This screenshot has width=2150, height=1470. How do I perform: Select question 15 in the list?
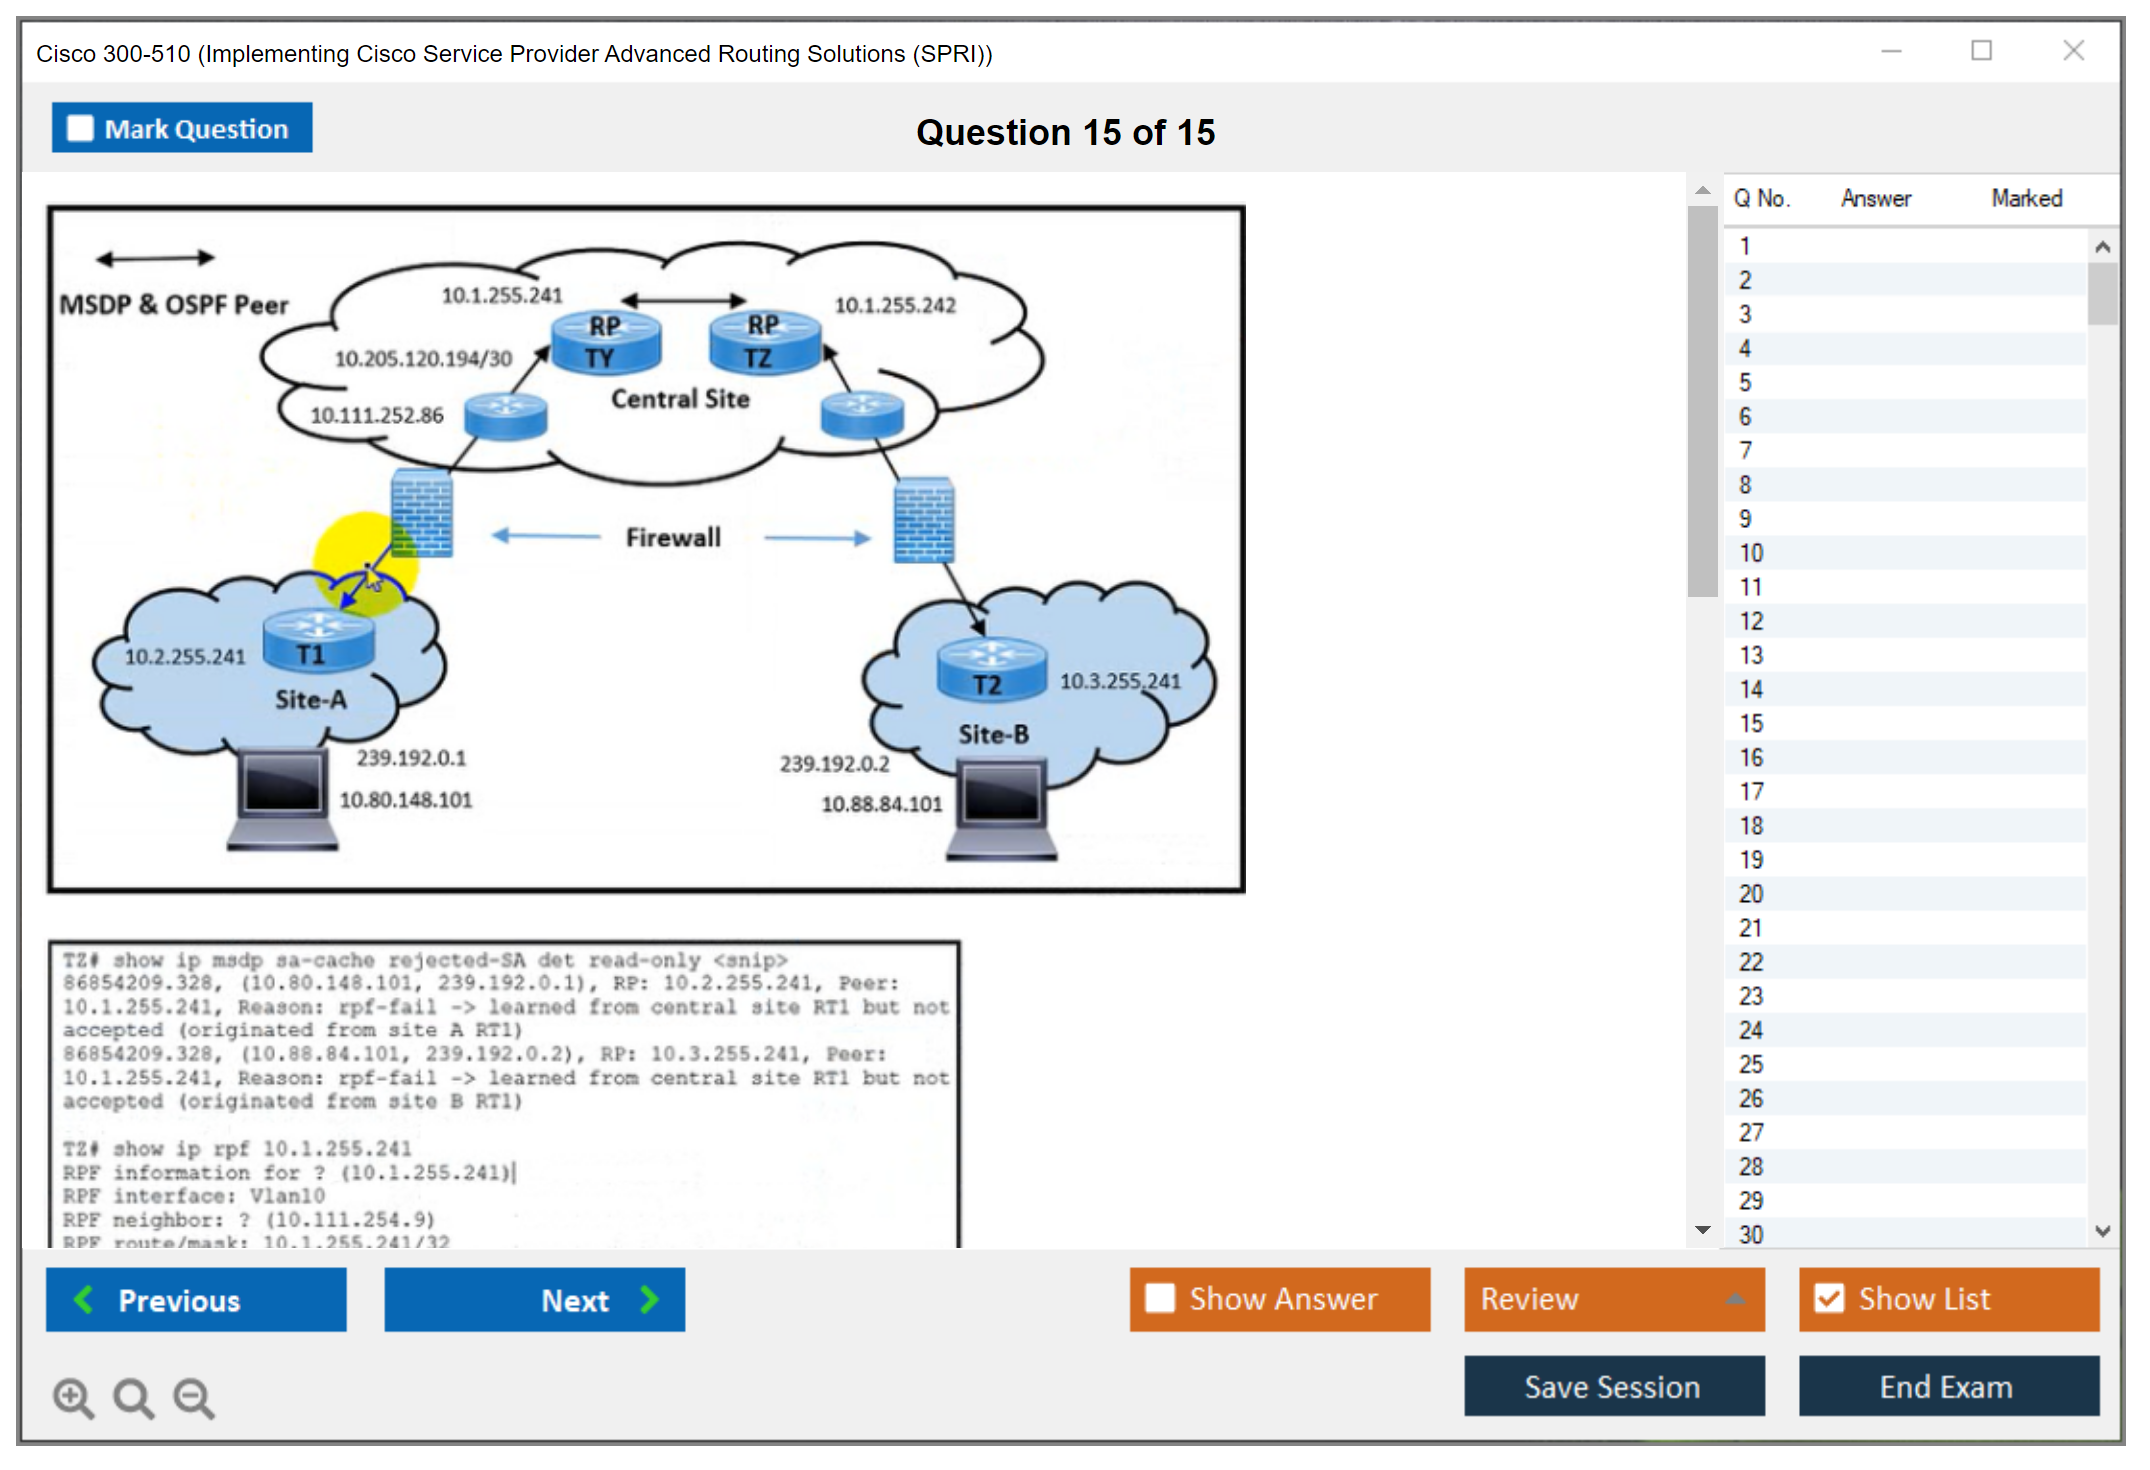click(1751, 723)
